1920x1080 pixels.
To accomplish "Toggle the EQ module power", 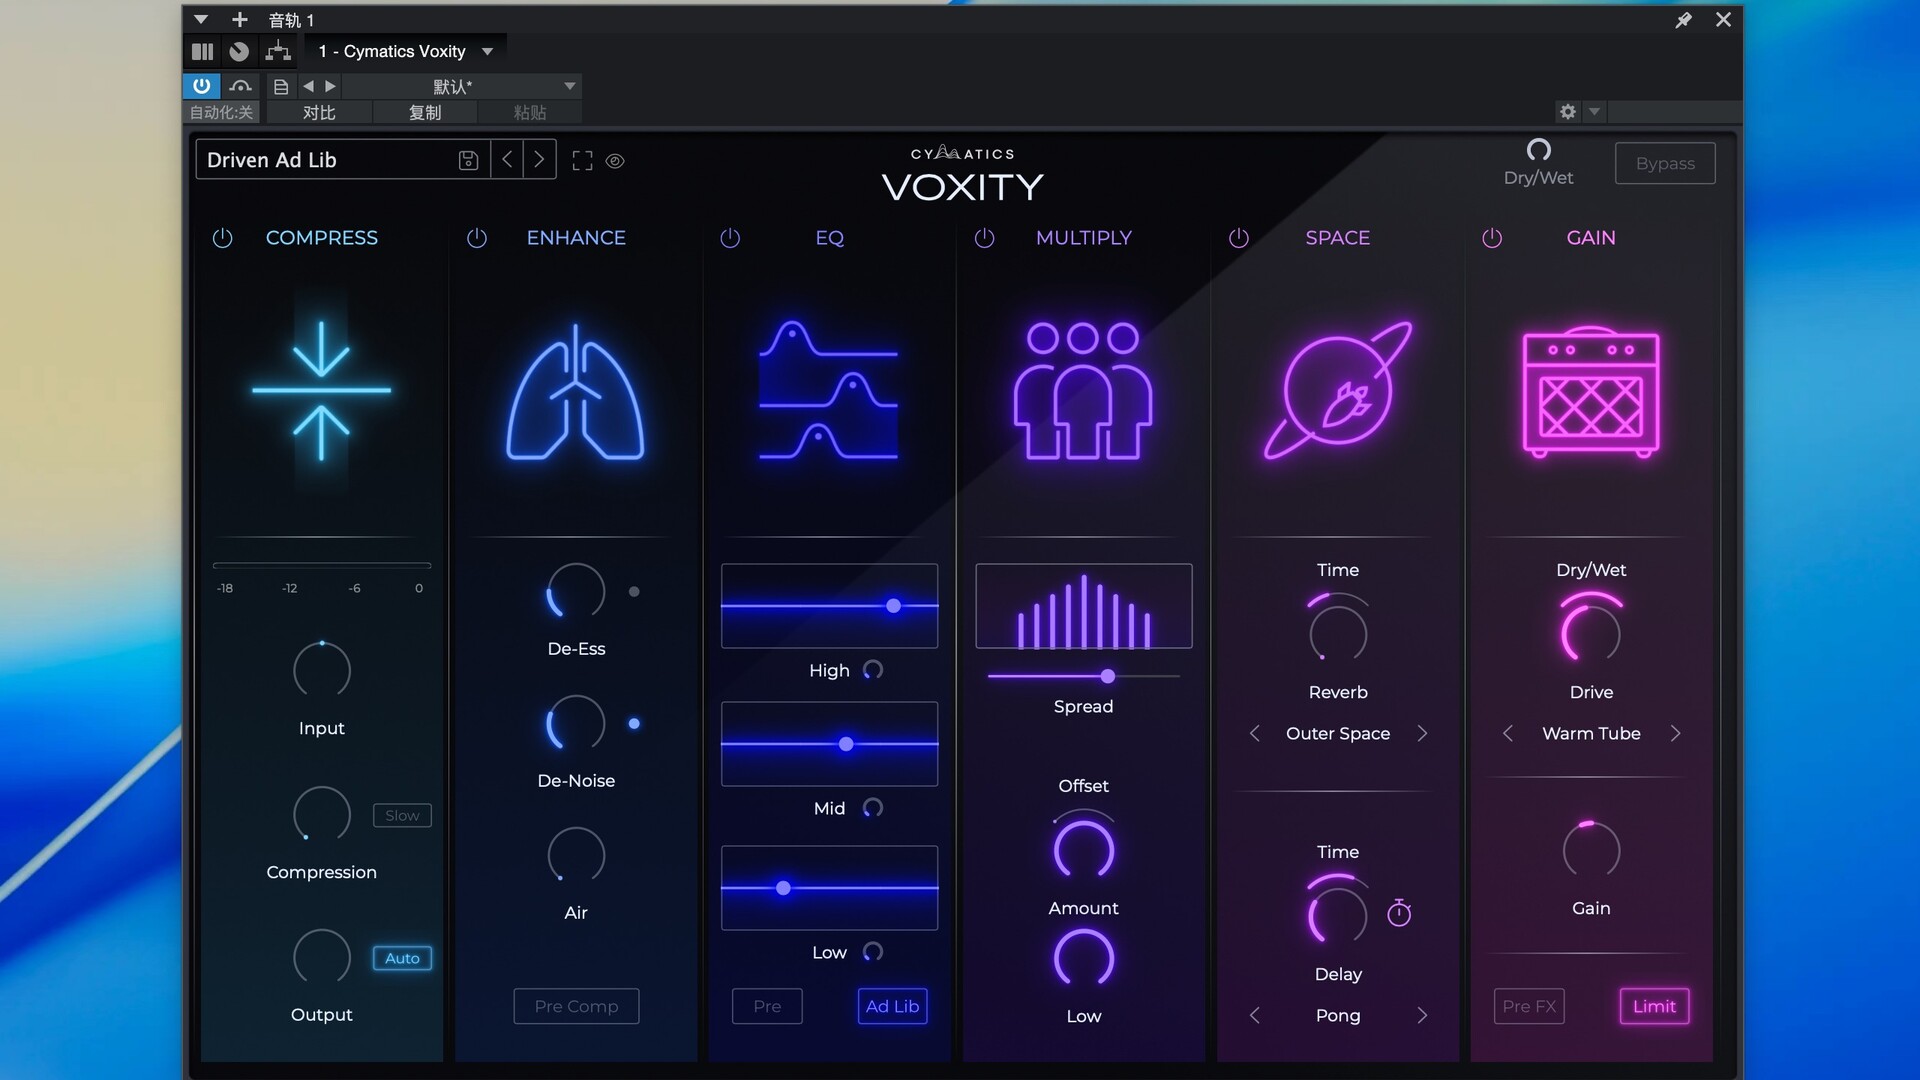I will 730,238.
